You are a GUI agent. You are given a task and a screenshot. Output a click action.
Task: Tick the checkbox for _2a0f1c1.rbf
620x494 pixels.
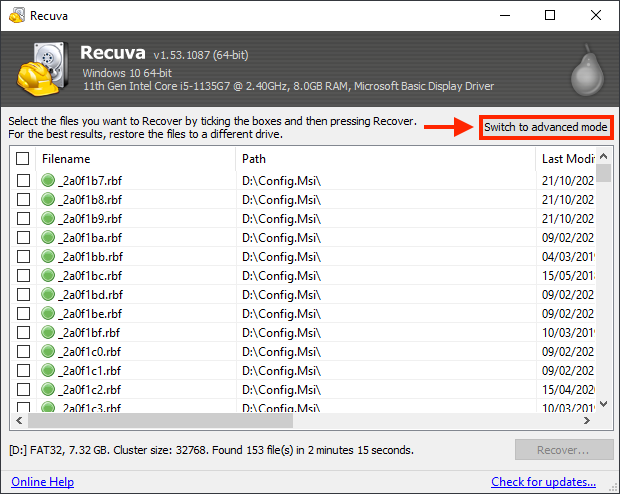coord(23,371)
